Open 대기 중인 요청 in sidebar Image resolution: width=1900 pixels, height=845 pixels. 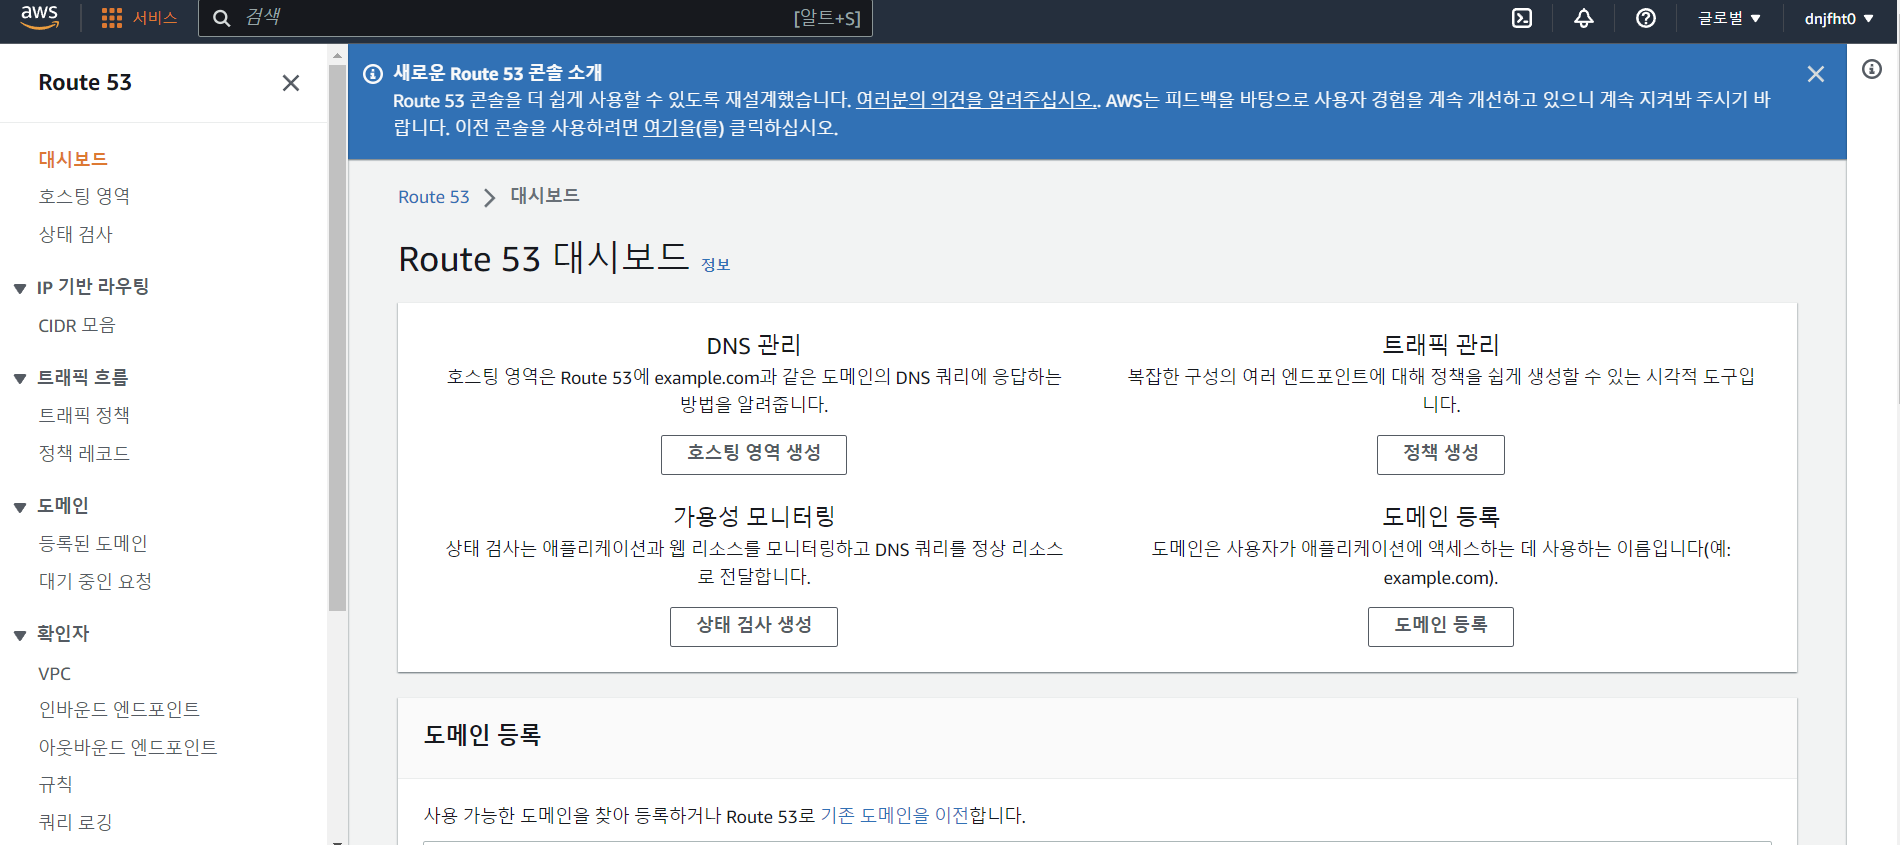96,581
